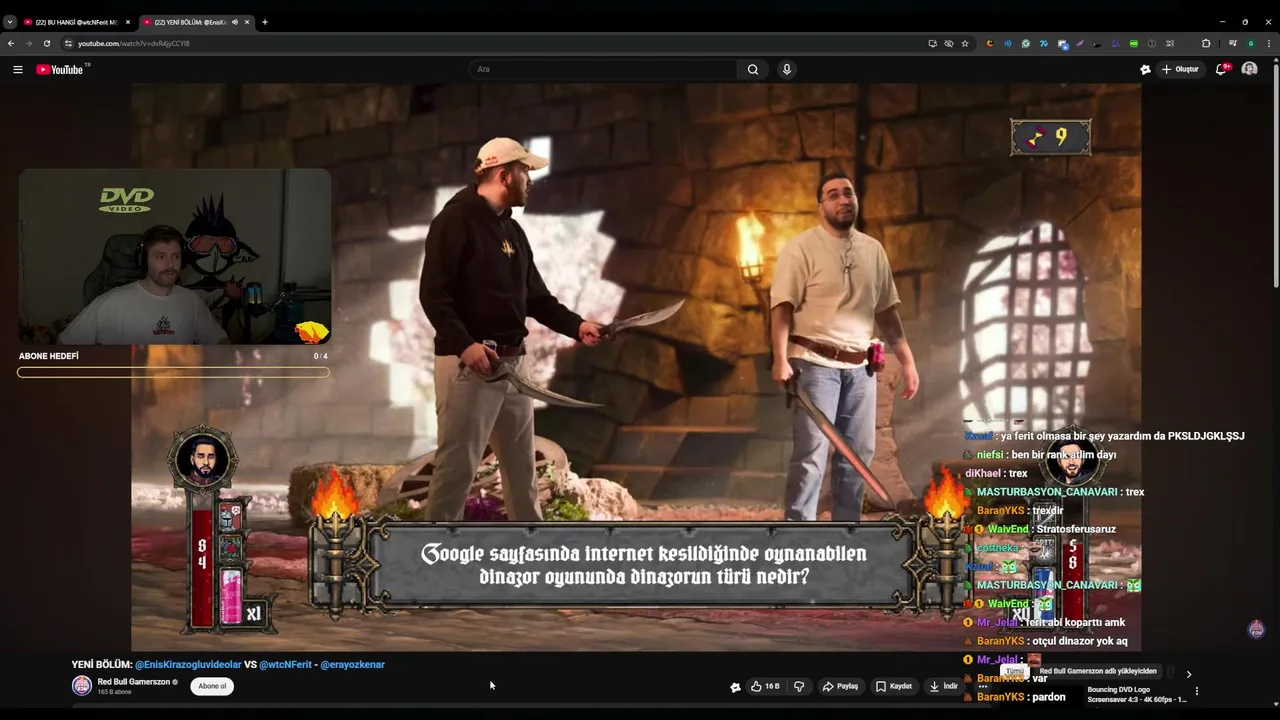Reload the page
Image resolution: width=1280 pixels, height=720 pixels.
47,43
